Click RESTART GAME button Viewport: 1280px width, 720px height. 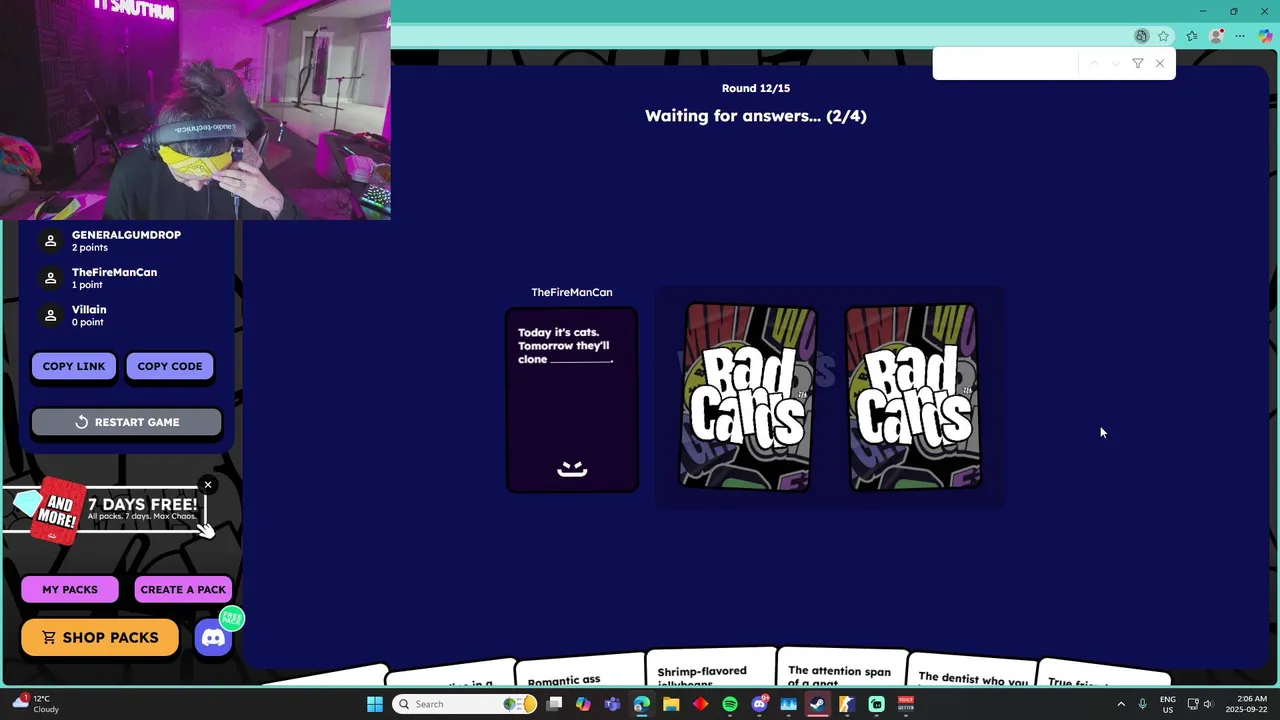pyautogui.click(x=126, y=422)
